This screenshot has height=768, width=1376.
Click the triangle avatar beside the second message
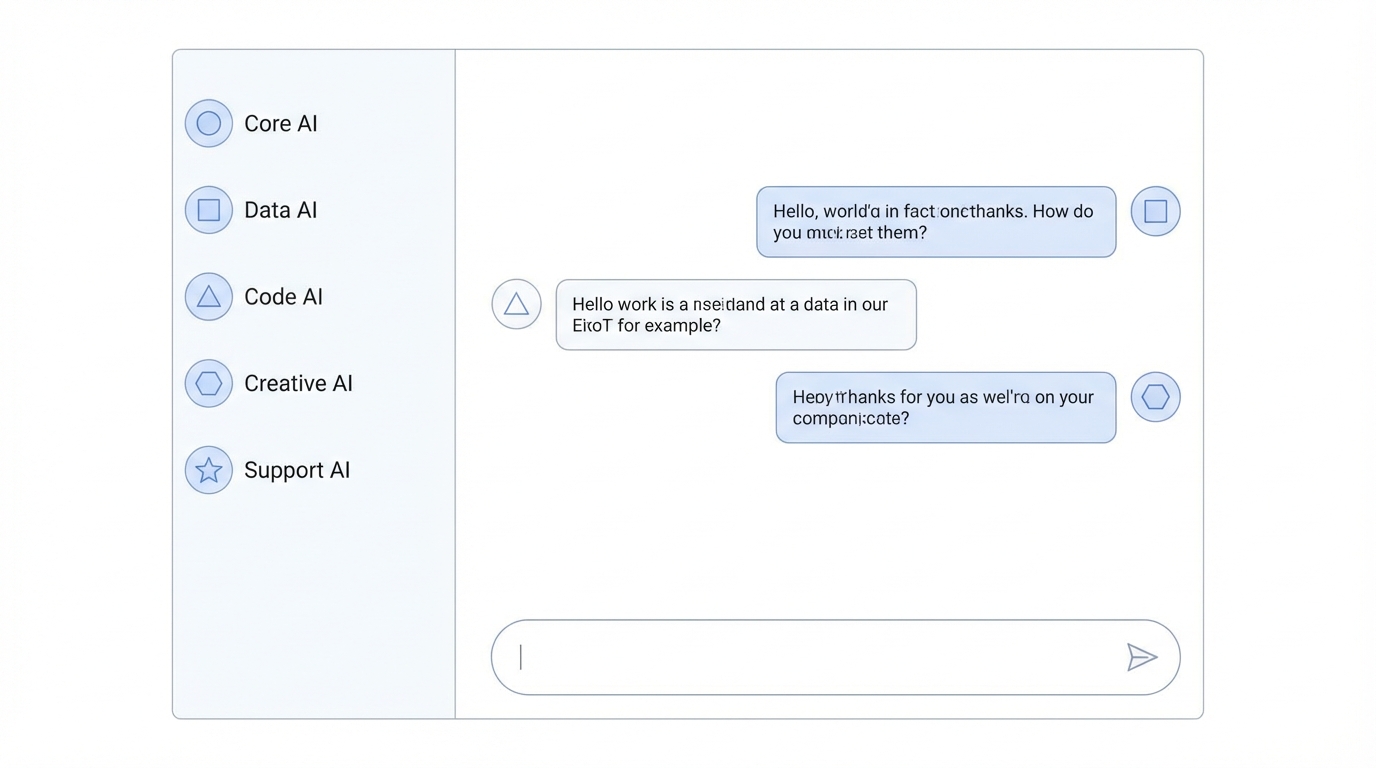point(516,304)
